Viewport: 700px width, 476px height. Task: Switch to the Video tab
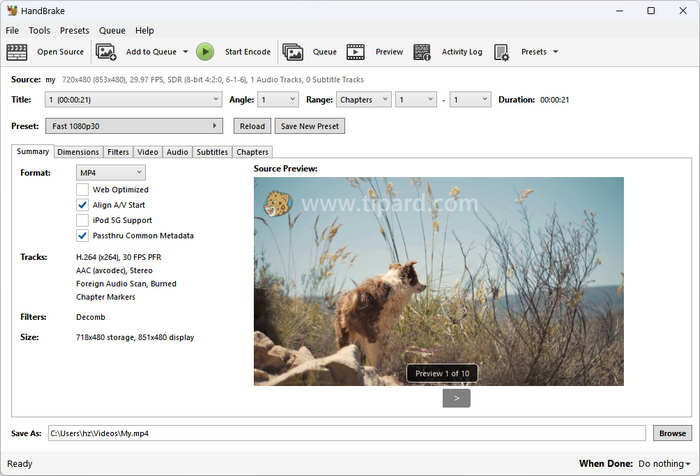[x=148, y=152]
